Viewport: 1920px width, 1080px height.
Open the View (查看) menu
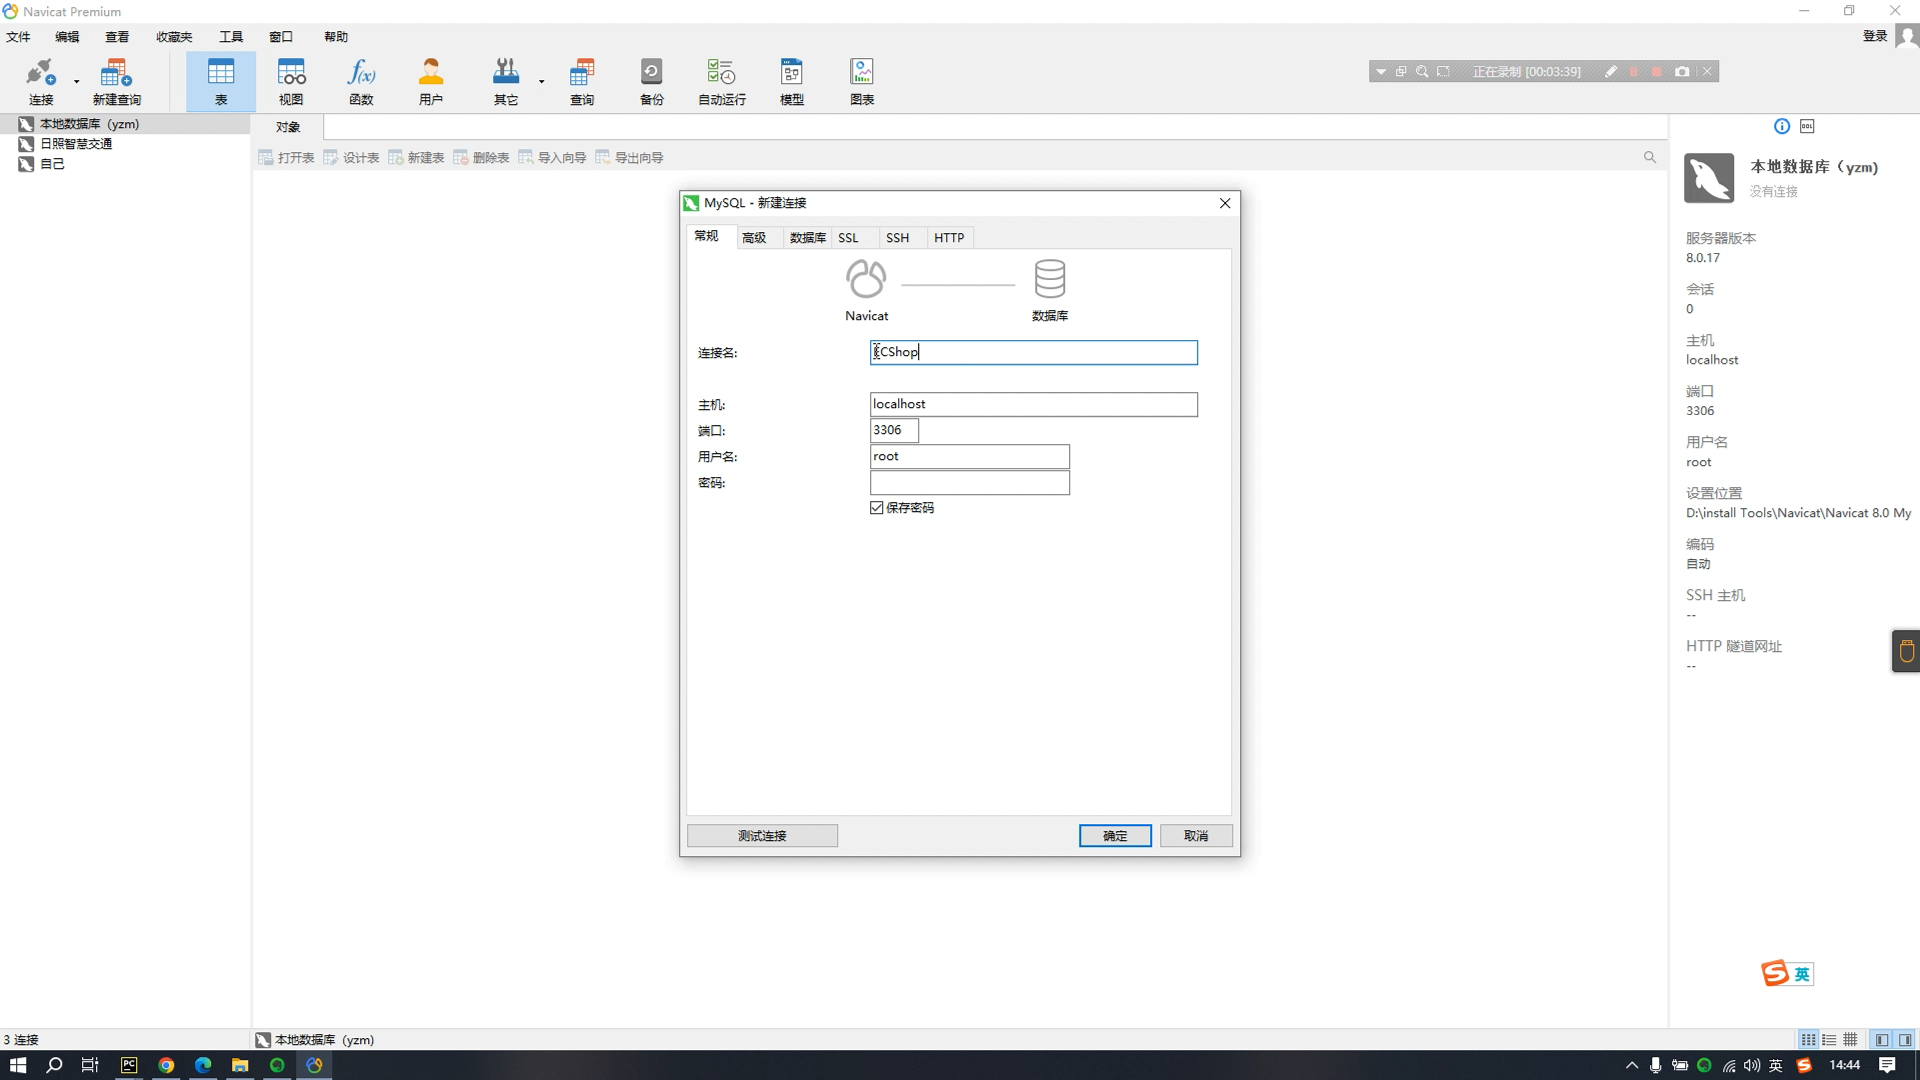point(117,37)
